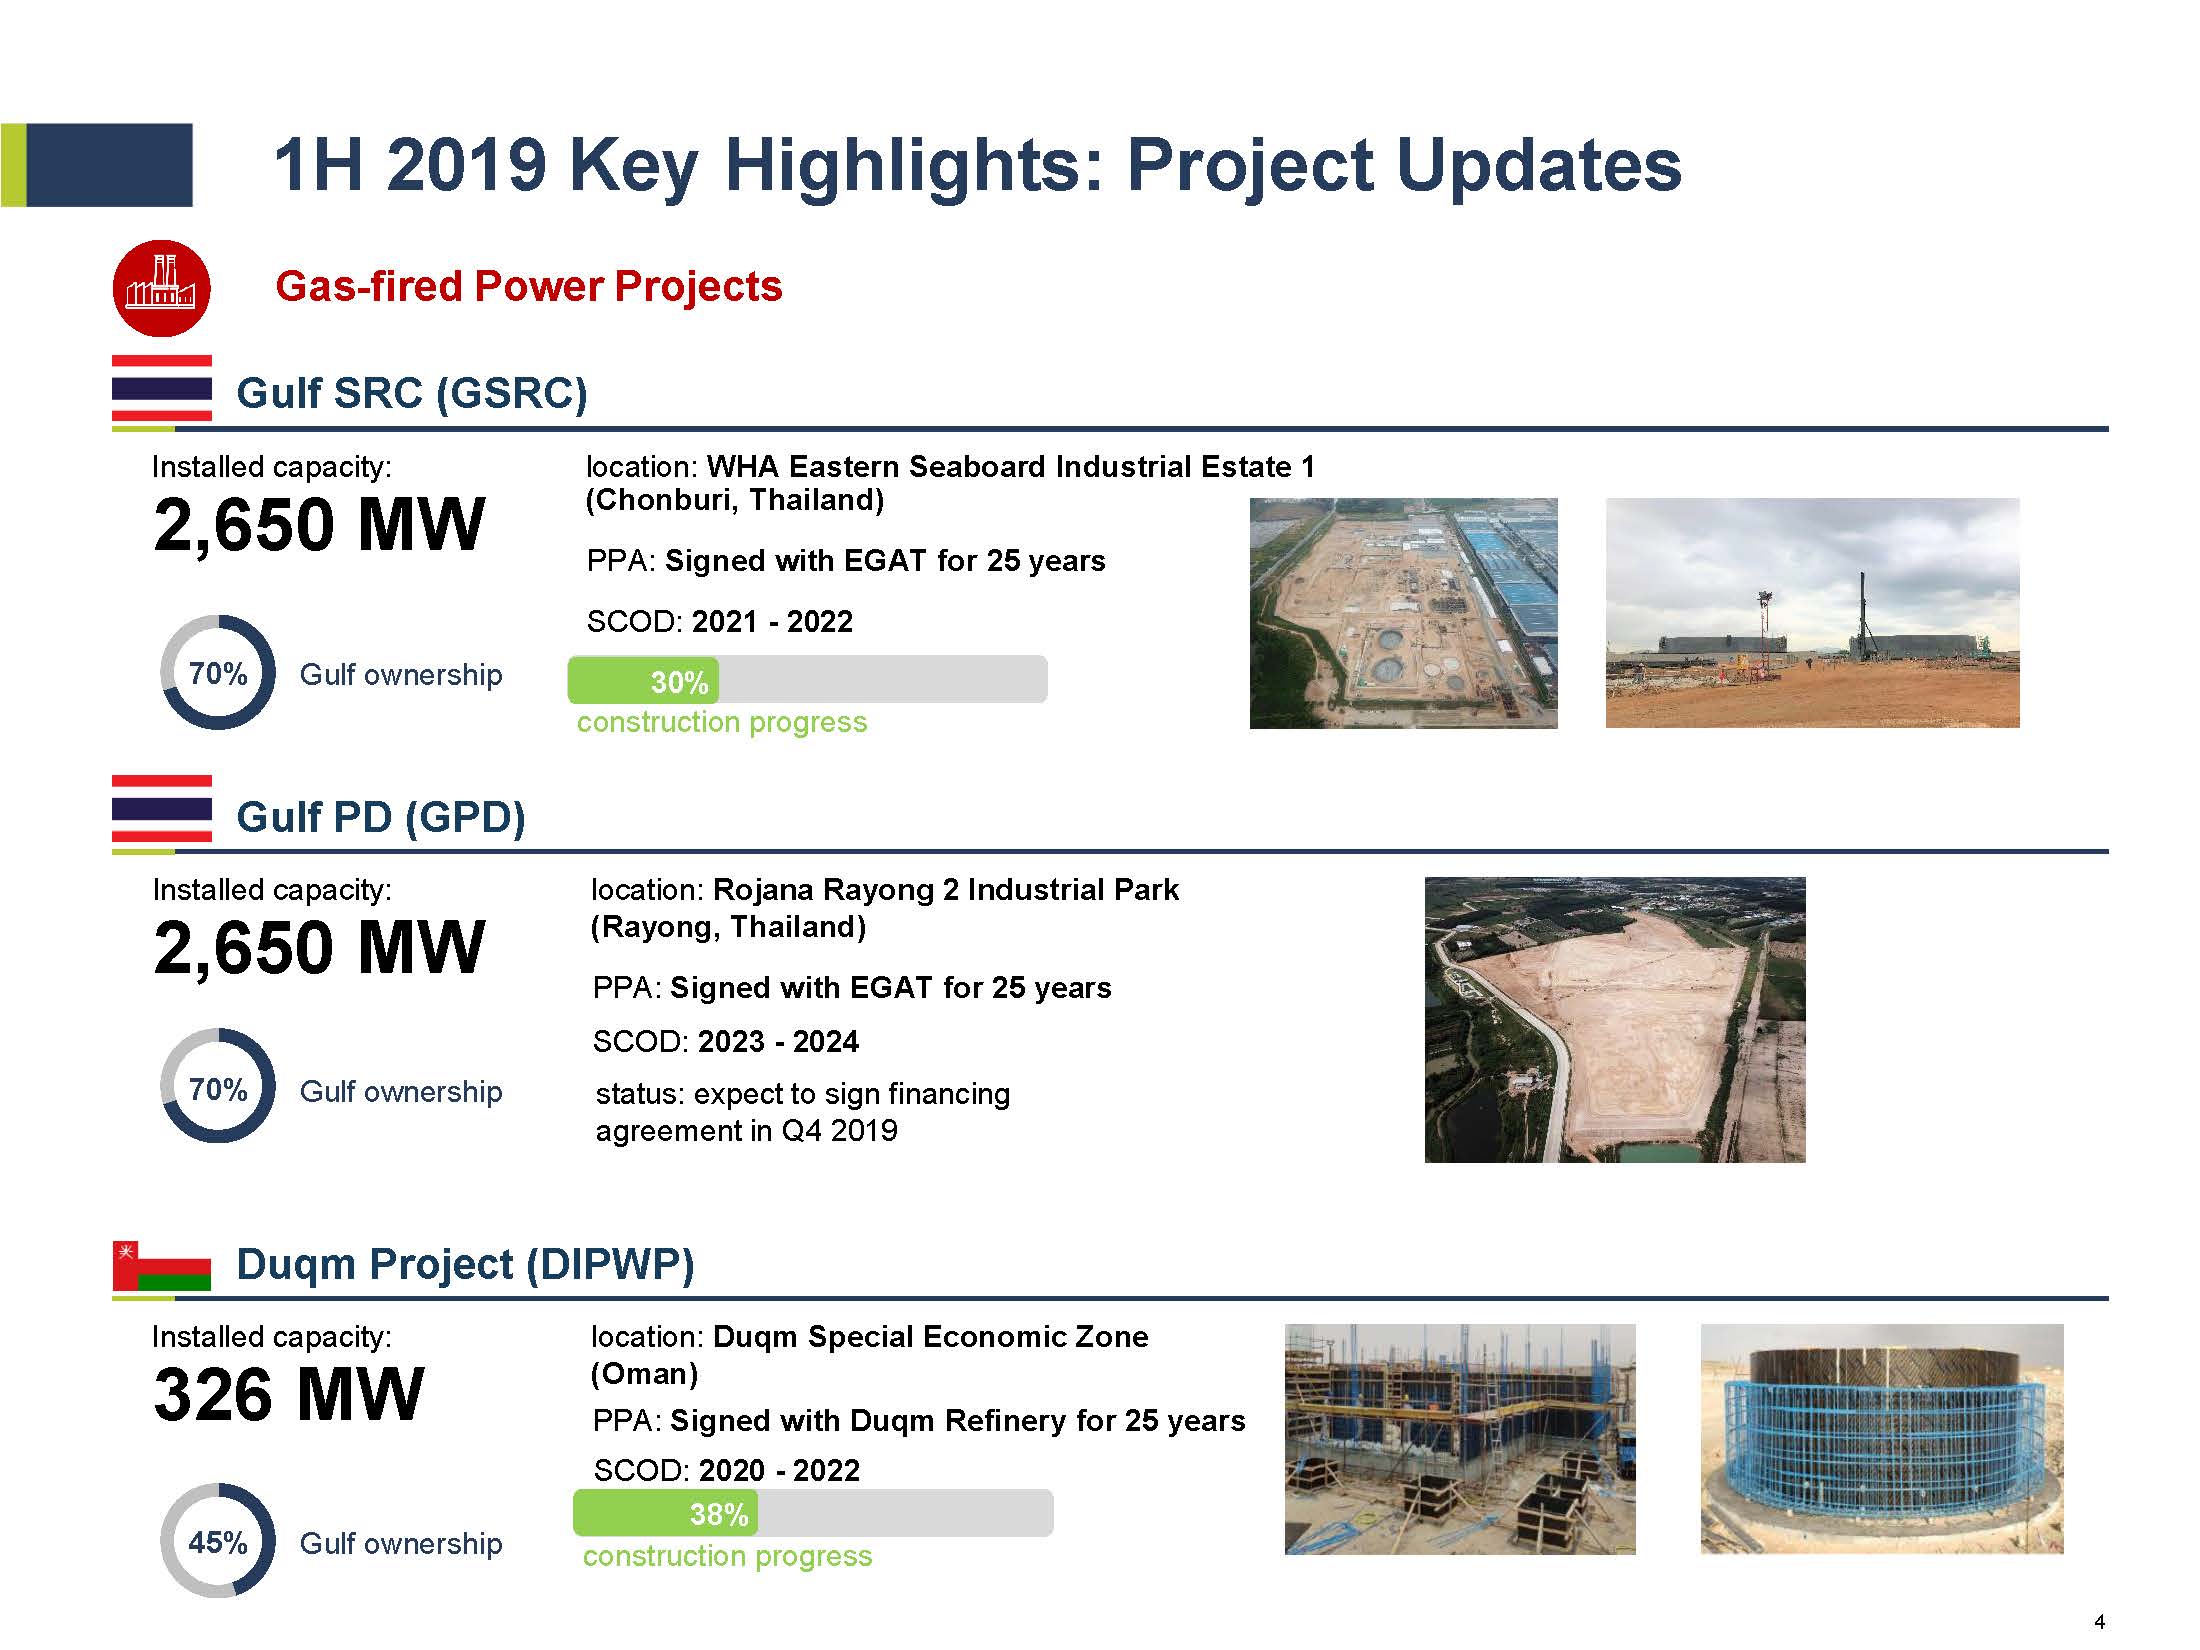The height and width of the screenshot is (1650, 2200).
Task: Click GPD 'PPA: Signed with EGAT for 25 years'
Action: [852, 988]
